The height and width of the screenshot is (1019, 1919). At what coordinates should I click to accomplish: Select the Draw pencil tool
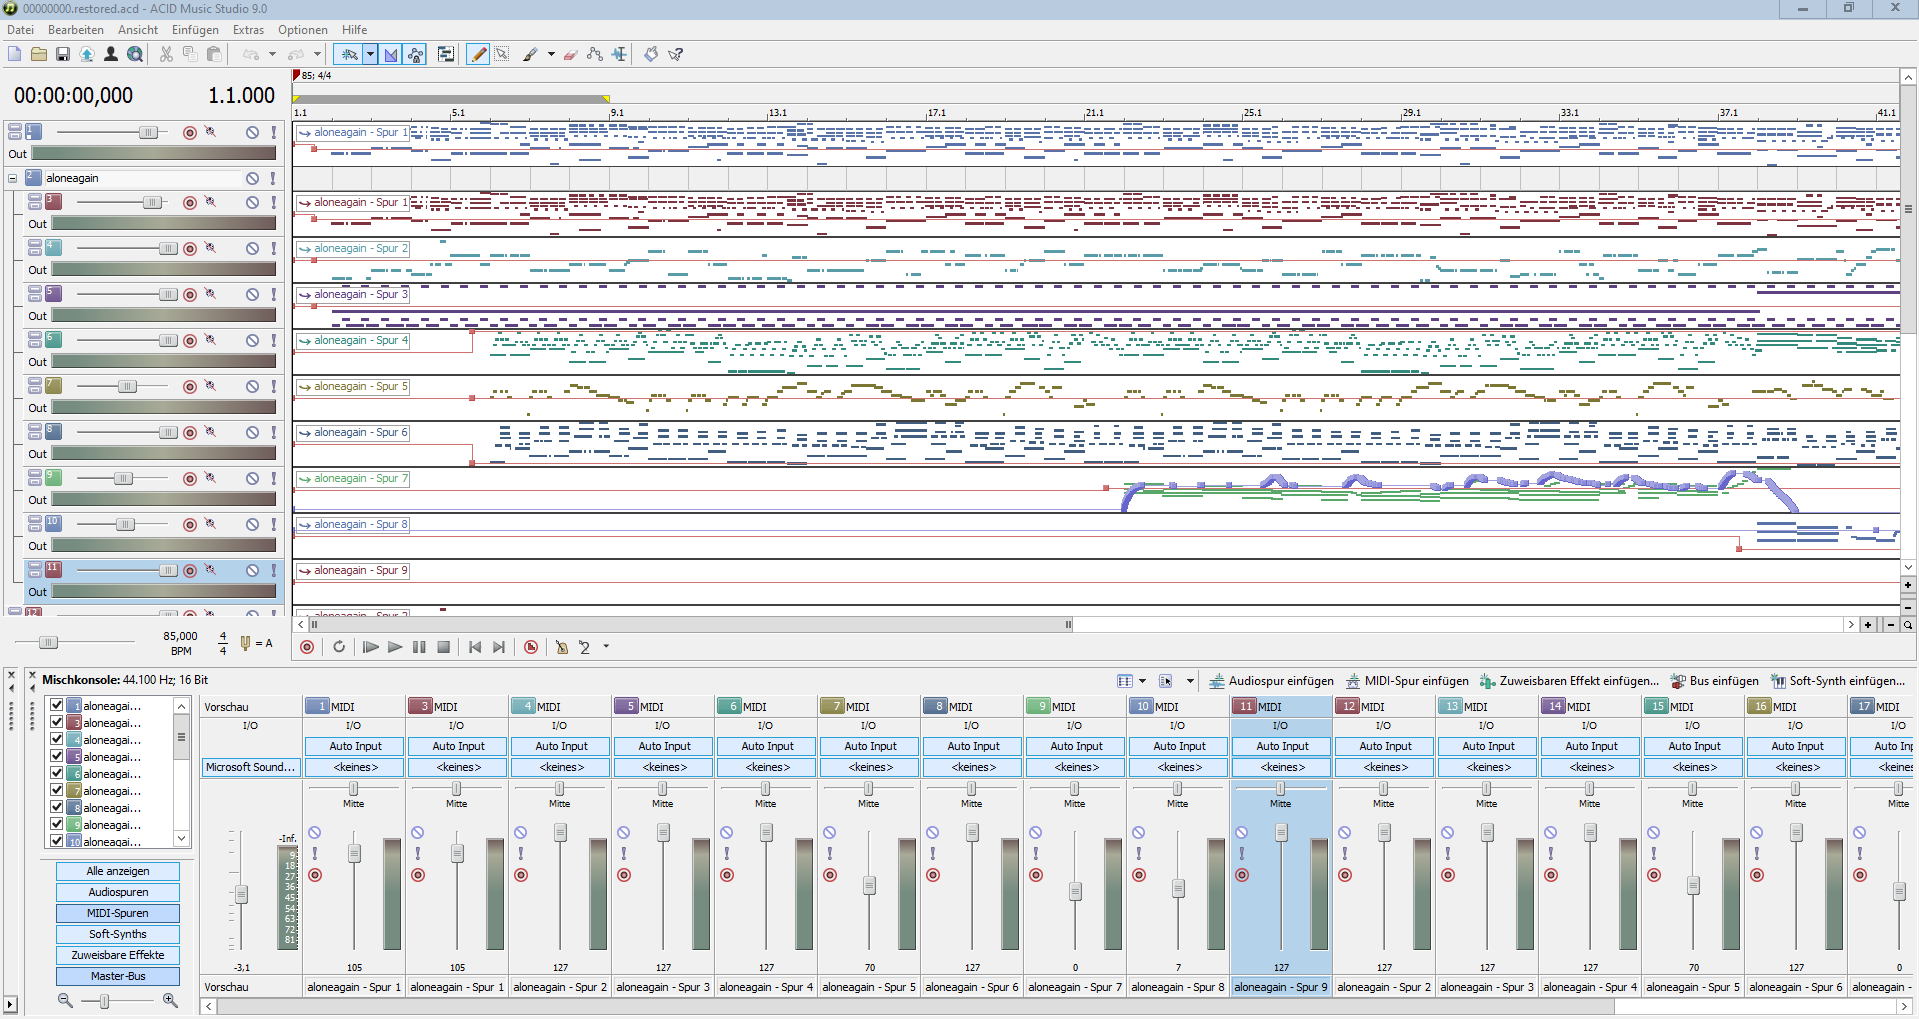pyautogui.click(x=478, y=55)
